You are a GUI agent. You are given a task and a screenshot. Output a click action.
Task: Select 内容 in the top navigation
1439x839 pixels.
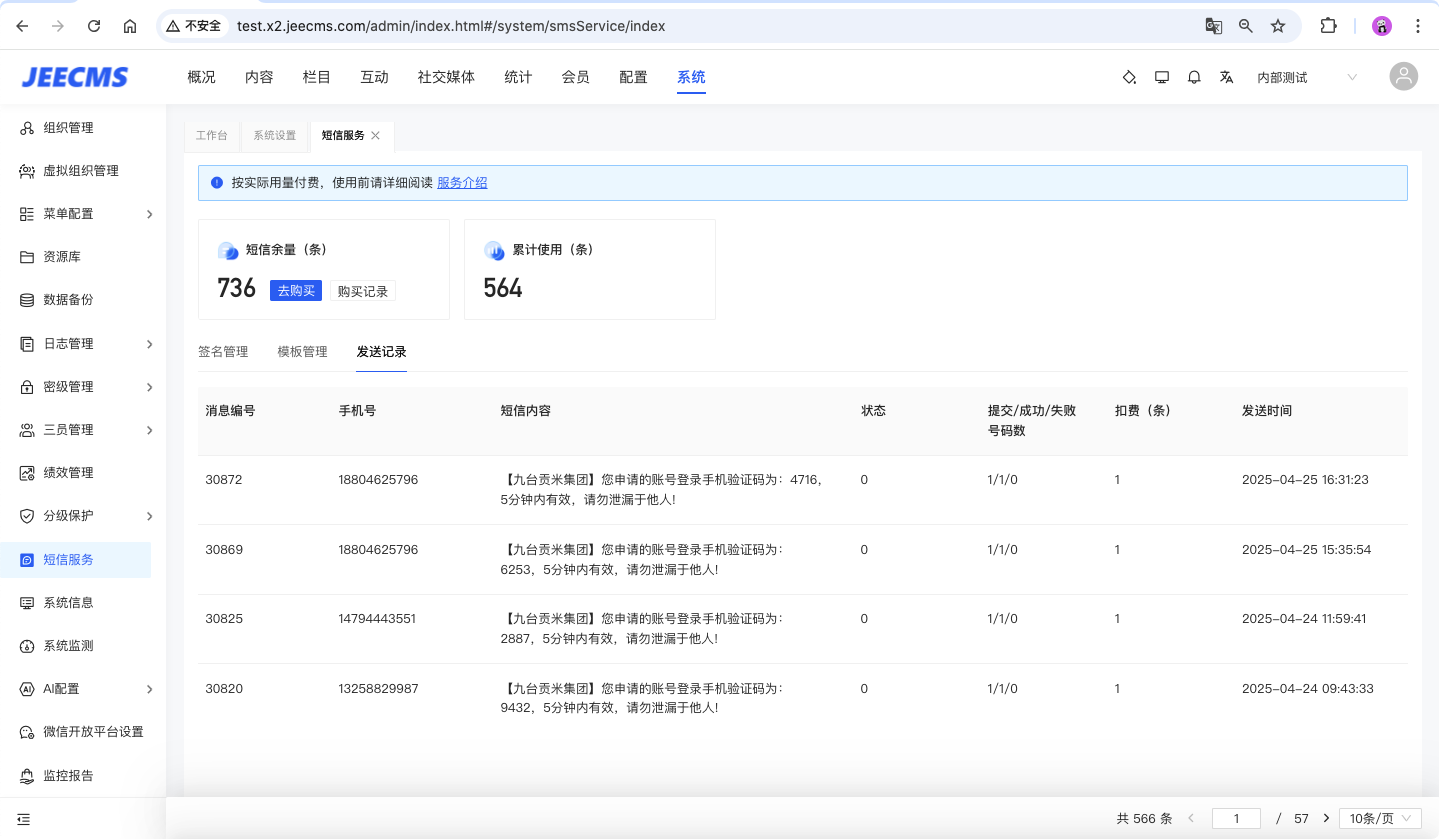[259, 77]
